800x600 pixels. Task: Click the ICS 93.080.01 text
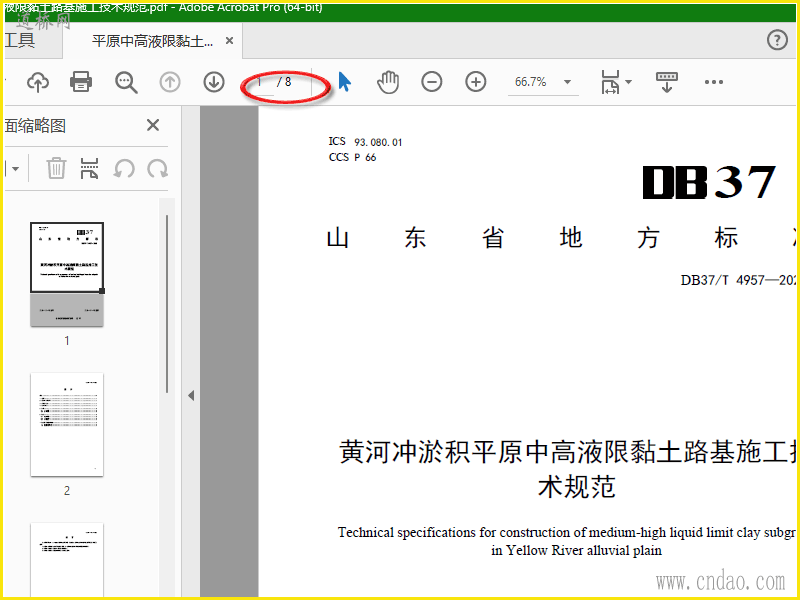click(365, 142)
